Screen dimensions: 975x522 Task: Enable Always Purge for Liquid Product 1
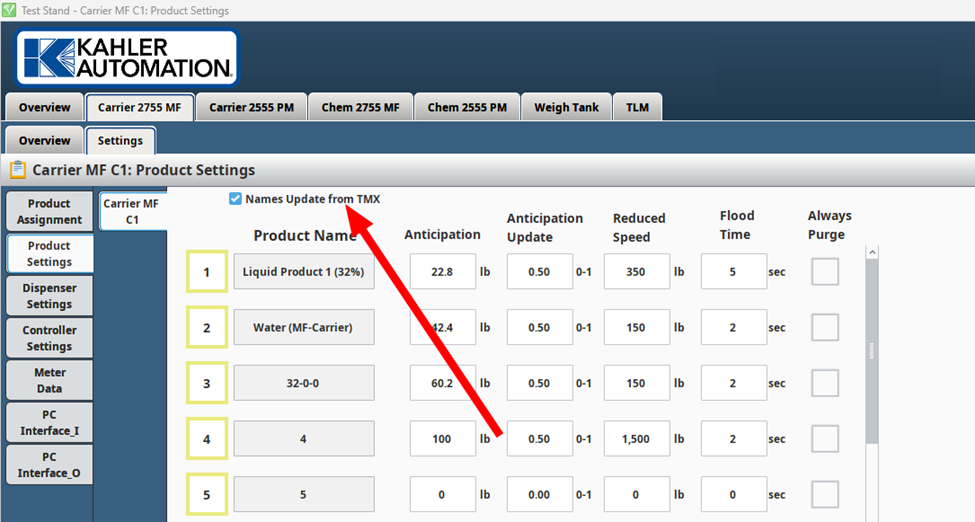coord(824,272)
